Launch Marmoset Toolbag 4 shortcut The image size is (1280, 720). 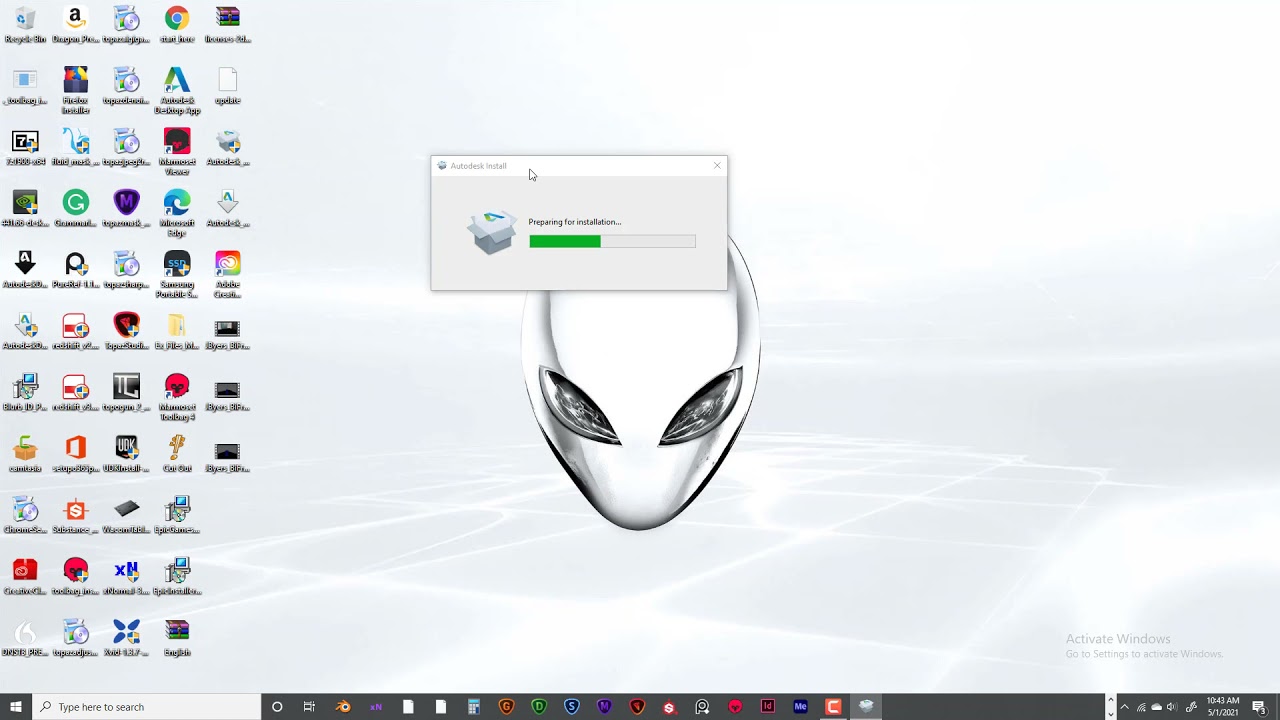(177, 395)
